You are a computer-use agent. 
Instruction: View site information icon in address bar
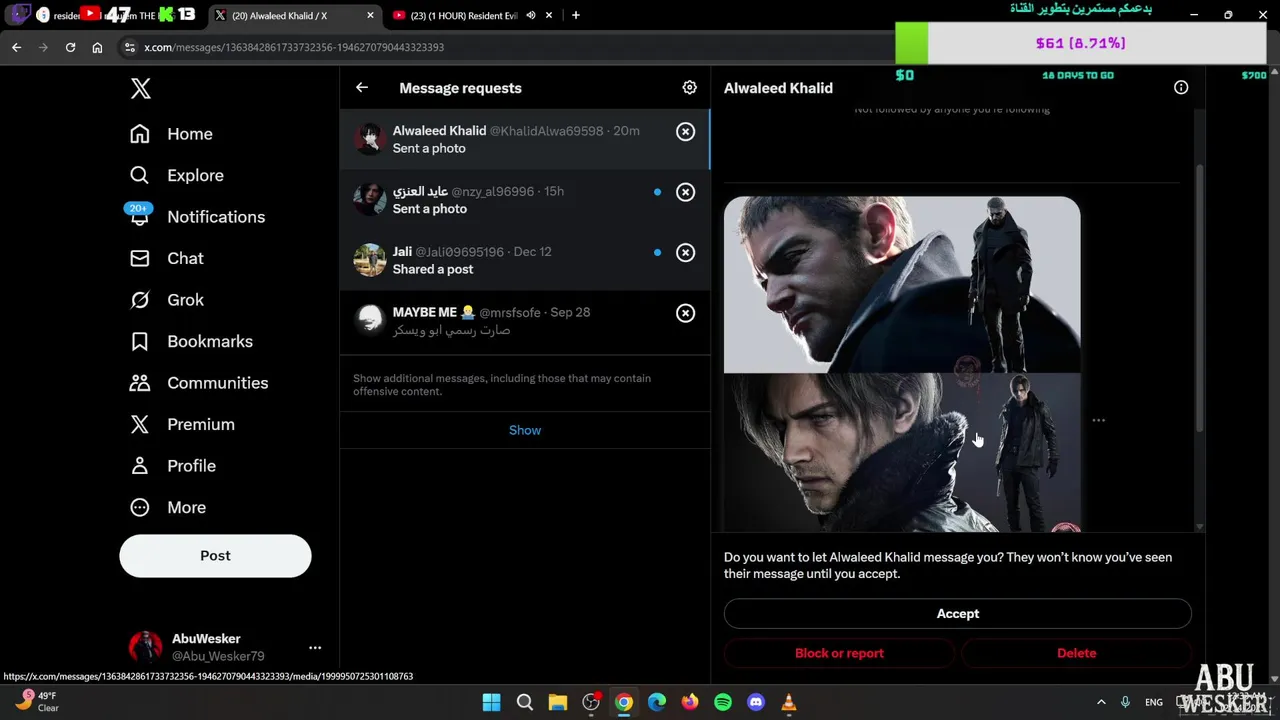pyautogui.click(x=129, y=47)
